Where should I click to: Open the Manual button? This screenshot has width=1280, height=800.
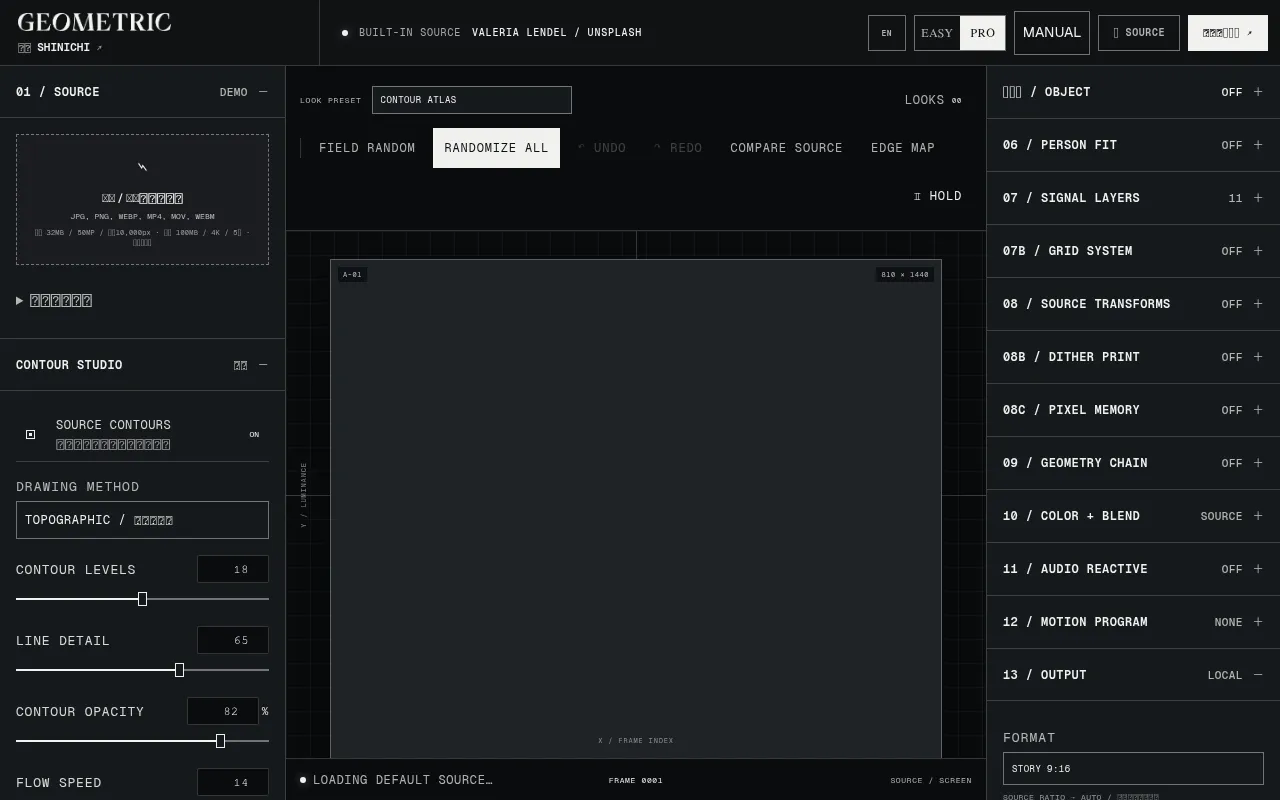point(1052,33)
